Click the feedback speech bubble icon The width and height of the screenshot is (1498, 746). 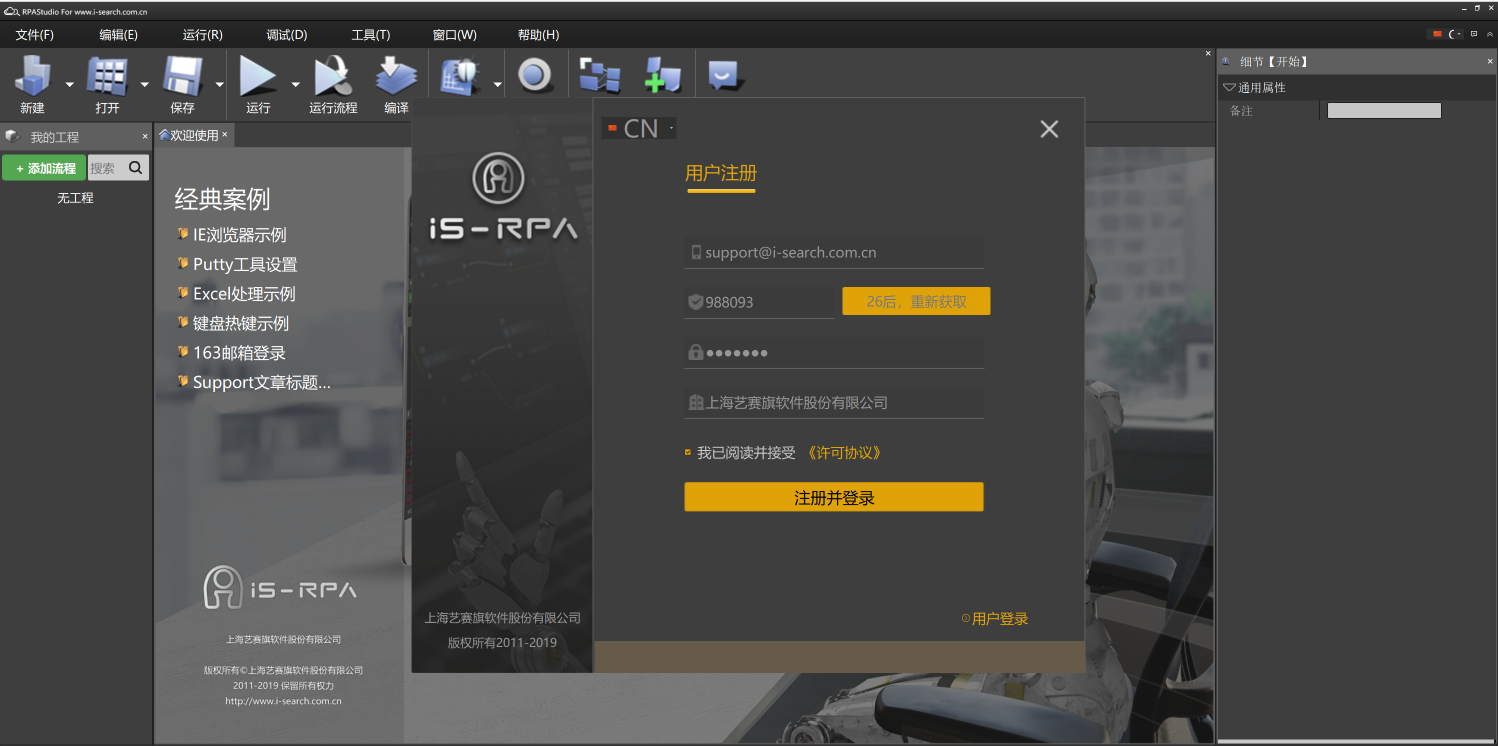[723, 74]
